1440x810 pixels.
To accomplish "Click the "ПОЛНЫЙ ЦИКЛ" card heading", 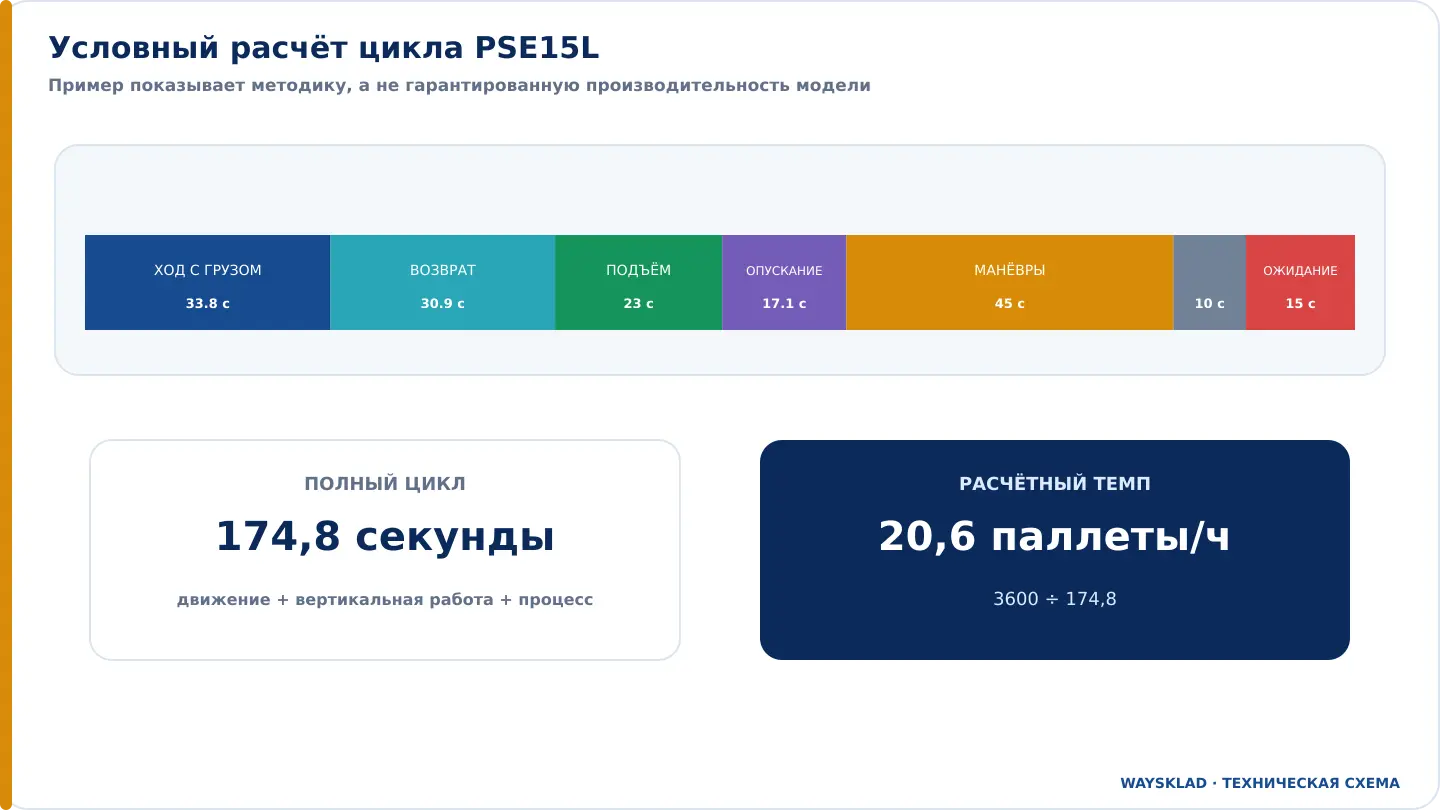I will pyautogui.click(x=385, y=484).
